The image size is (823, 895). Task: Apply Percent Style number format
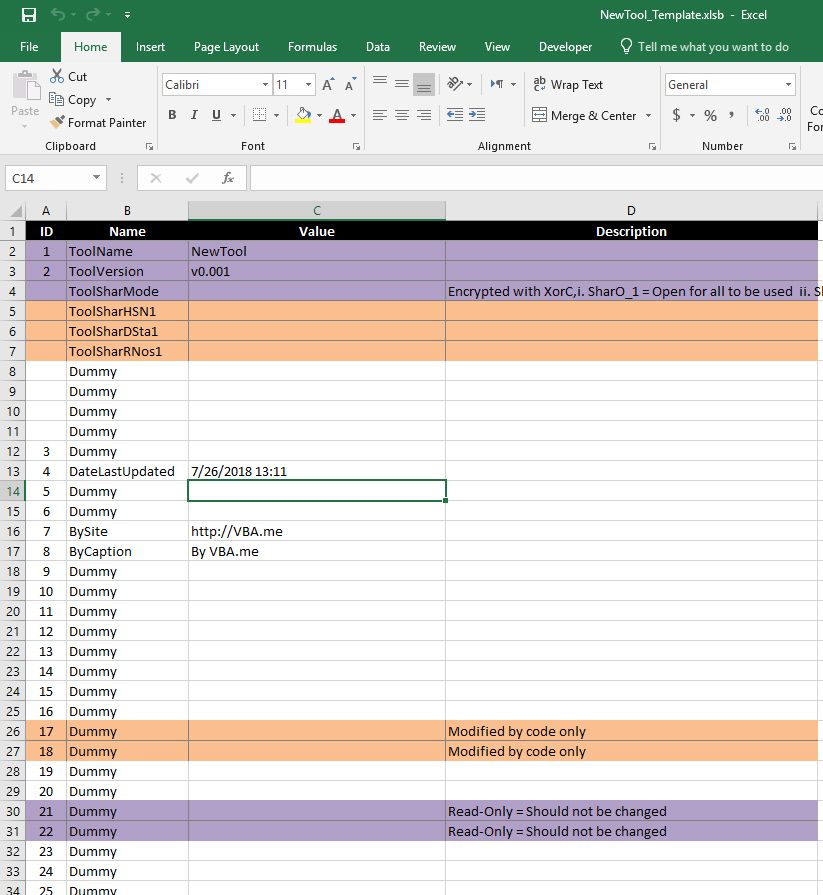[x=710, y=115]
